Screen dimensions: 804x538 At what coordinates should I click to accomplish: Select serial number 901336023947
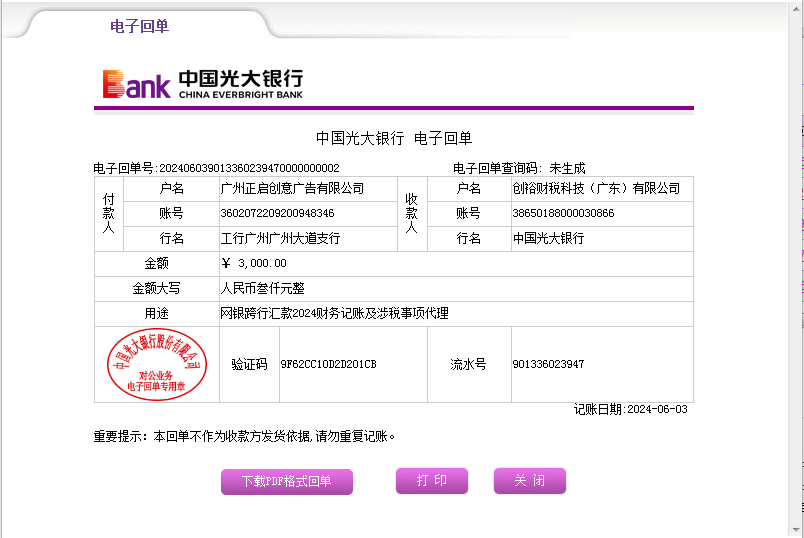[548, 364]
